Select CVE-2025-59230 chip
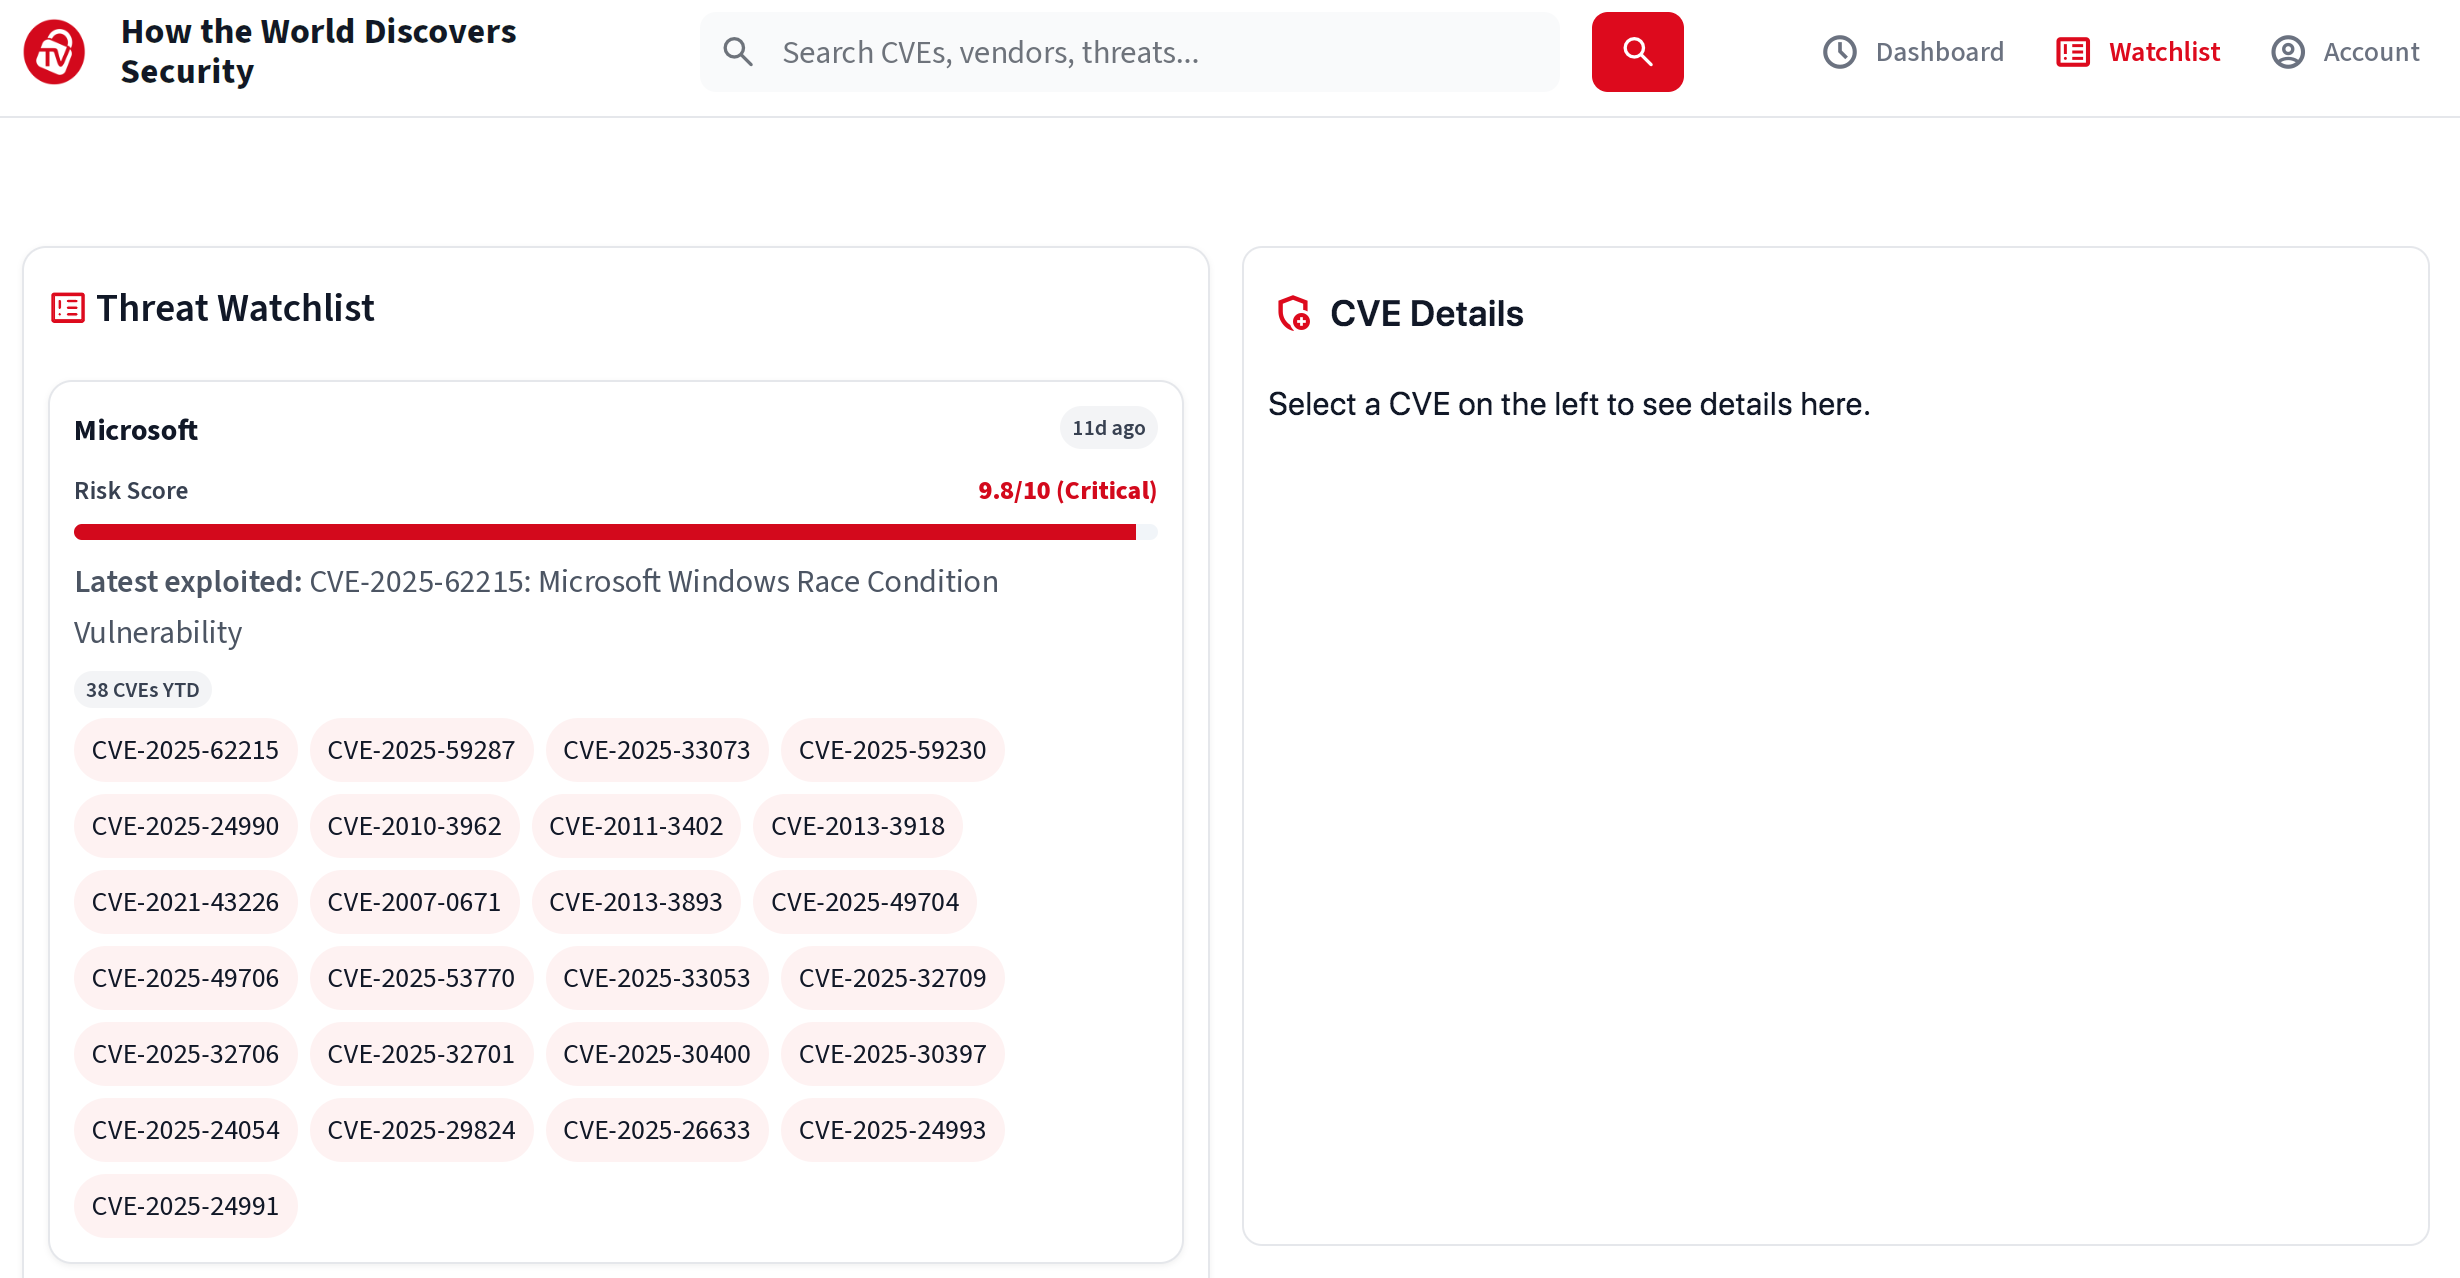Viewport: 2460px width, 1278px height. [893, 750]
